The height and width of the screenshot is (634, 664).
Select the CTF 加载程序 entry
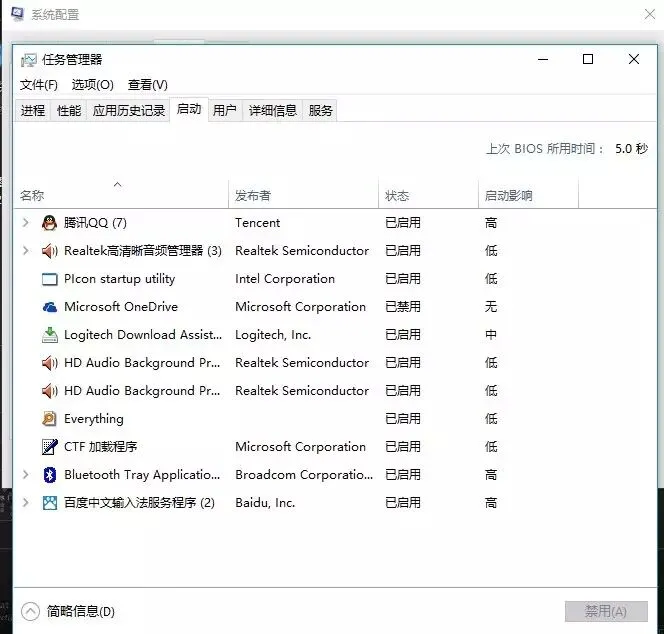click(x=100, y=446)
